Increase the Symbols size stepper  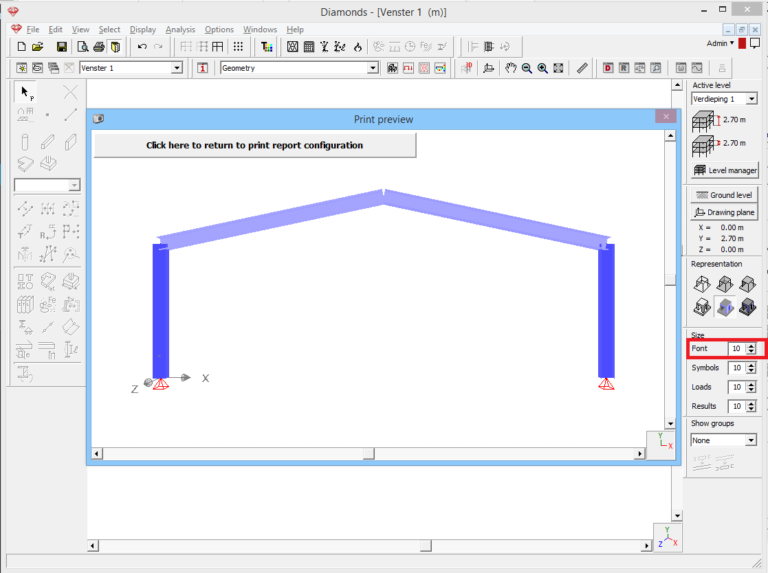click(x=751, y=365)
